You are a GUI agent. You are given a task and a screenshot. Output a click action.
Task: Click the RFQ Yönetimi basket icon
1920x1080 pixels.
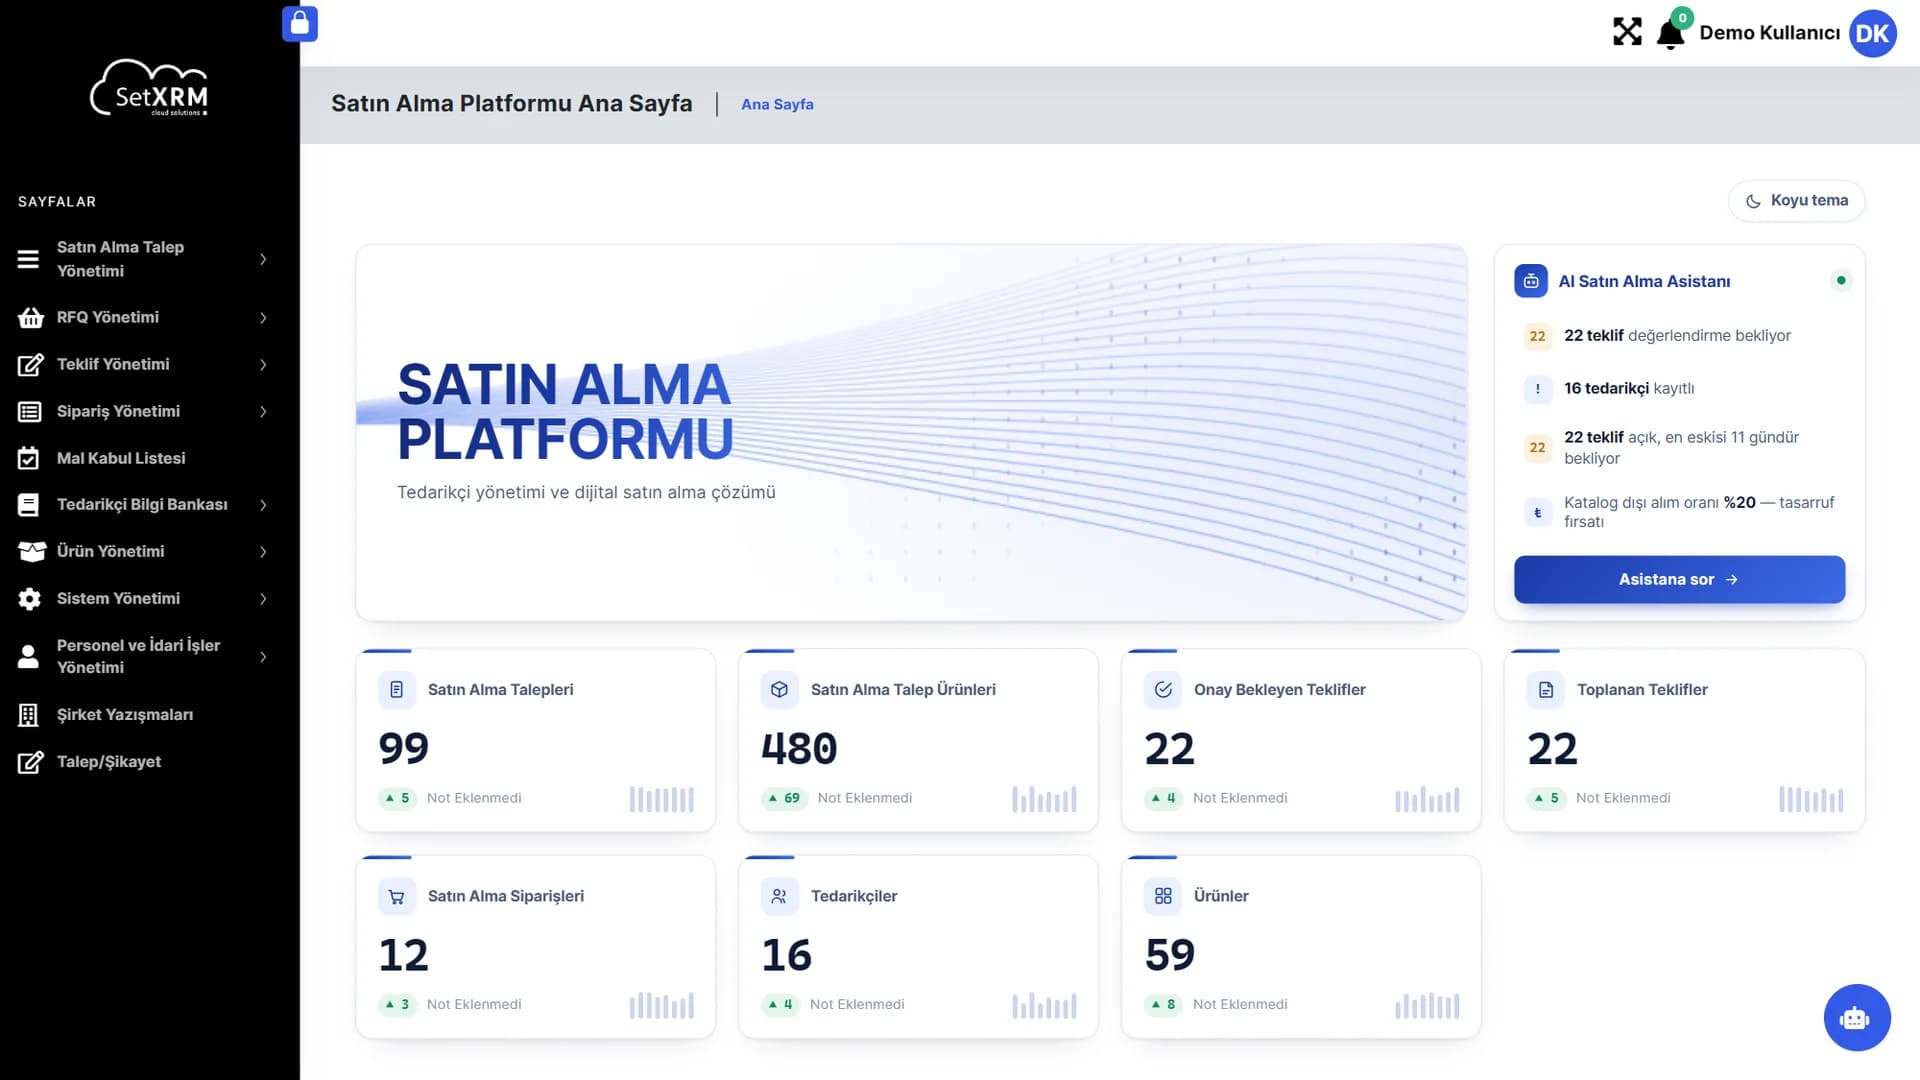[x=30, y=318]
